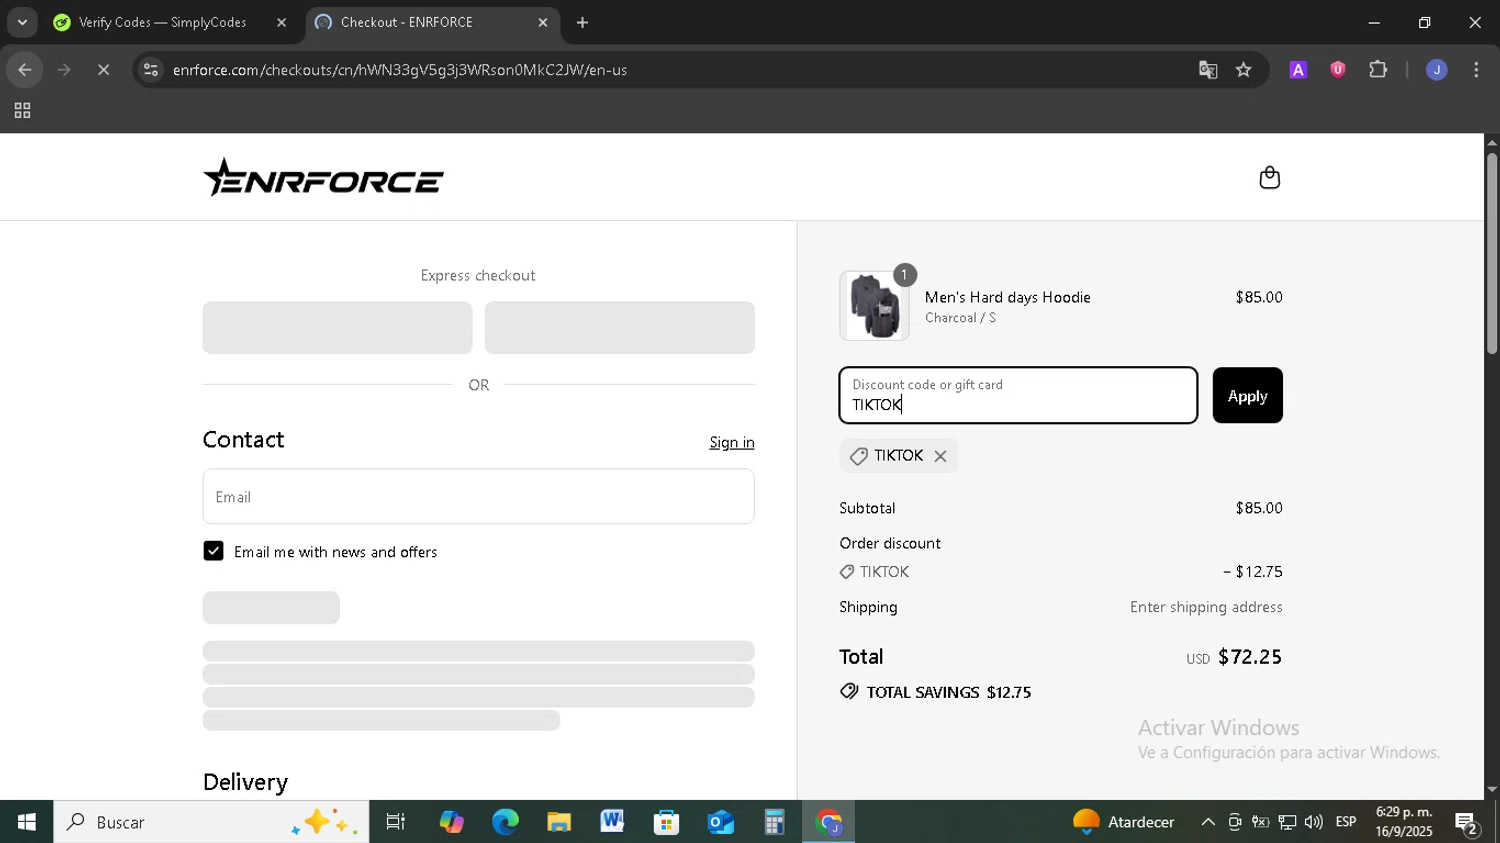Close the Checkout ENRFORCE tab
This screenshot has width=1500, height=843.
click(543, 22)
